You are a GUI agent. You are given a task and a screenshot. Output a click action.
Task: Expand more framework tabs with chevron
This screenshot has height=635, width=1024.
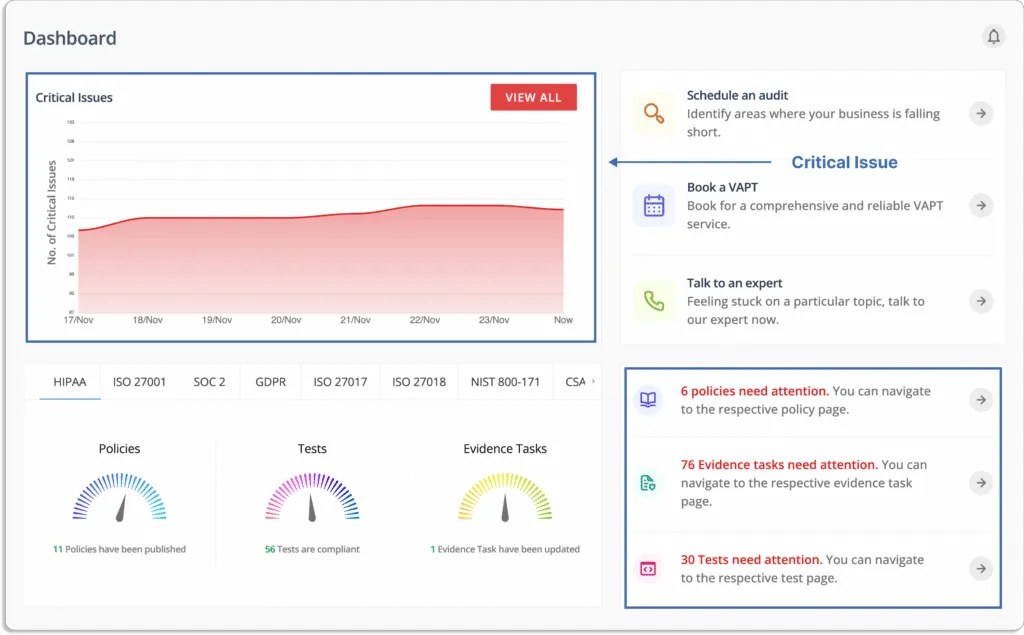(593, 382)
